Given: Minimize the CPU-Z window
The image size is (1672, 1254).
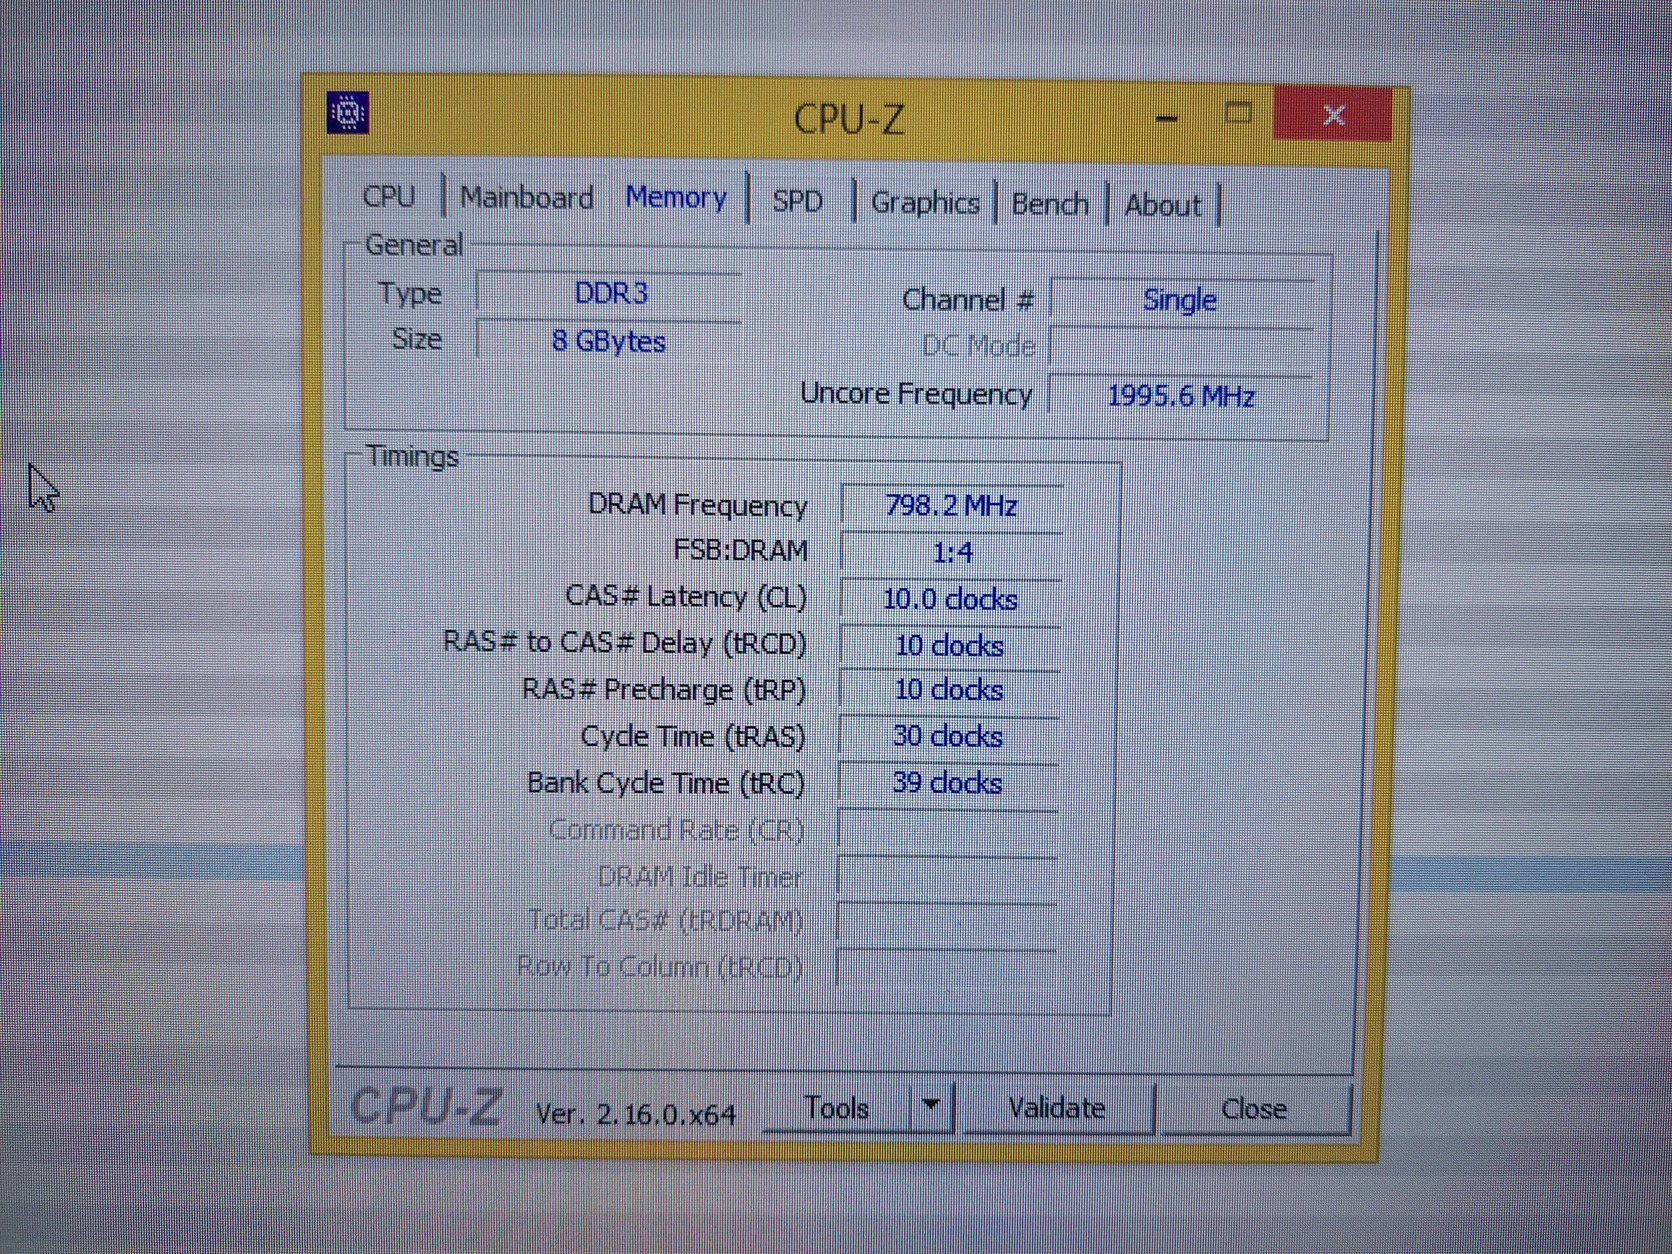Looking at the screenshot, I should (1166, 117).
